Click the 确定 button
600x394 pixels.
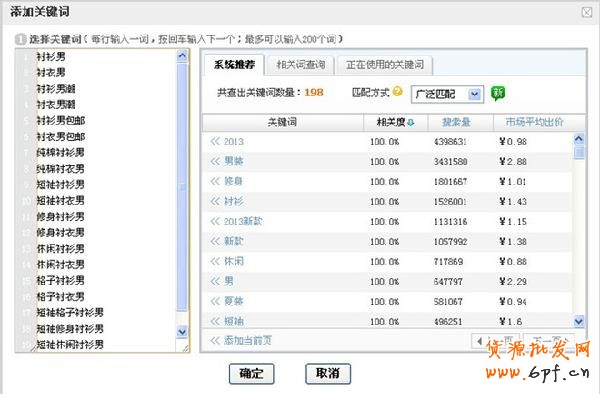[x=251, y=373]
